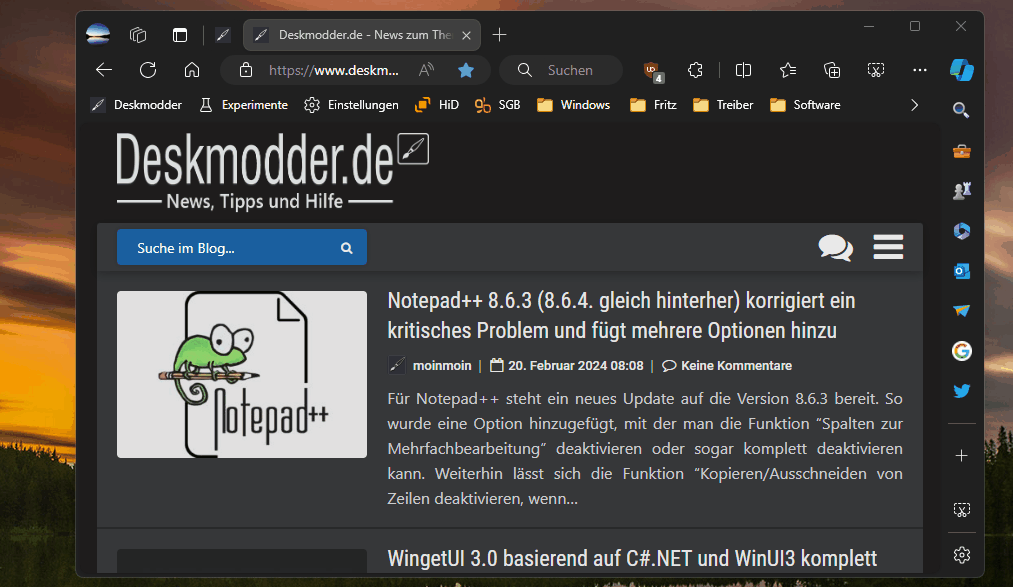Open the tab actions menu icon

[180, 35]
